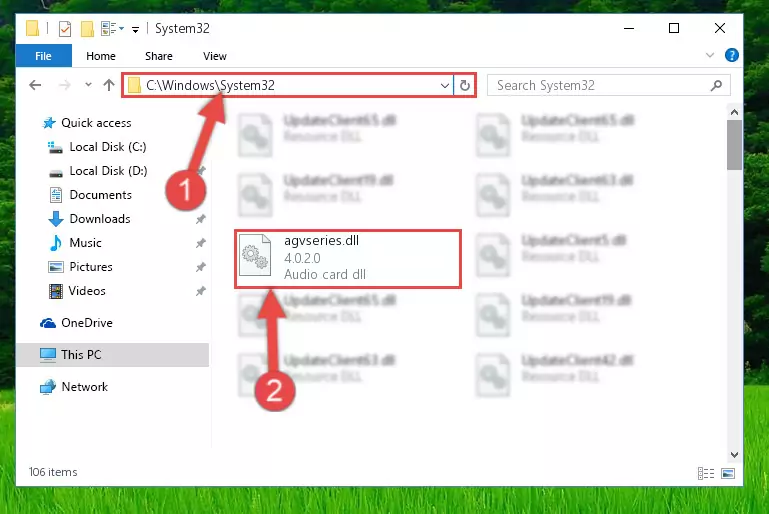Click the search magnifier icon

point(717,85)
